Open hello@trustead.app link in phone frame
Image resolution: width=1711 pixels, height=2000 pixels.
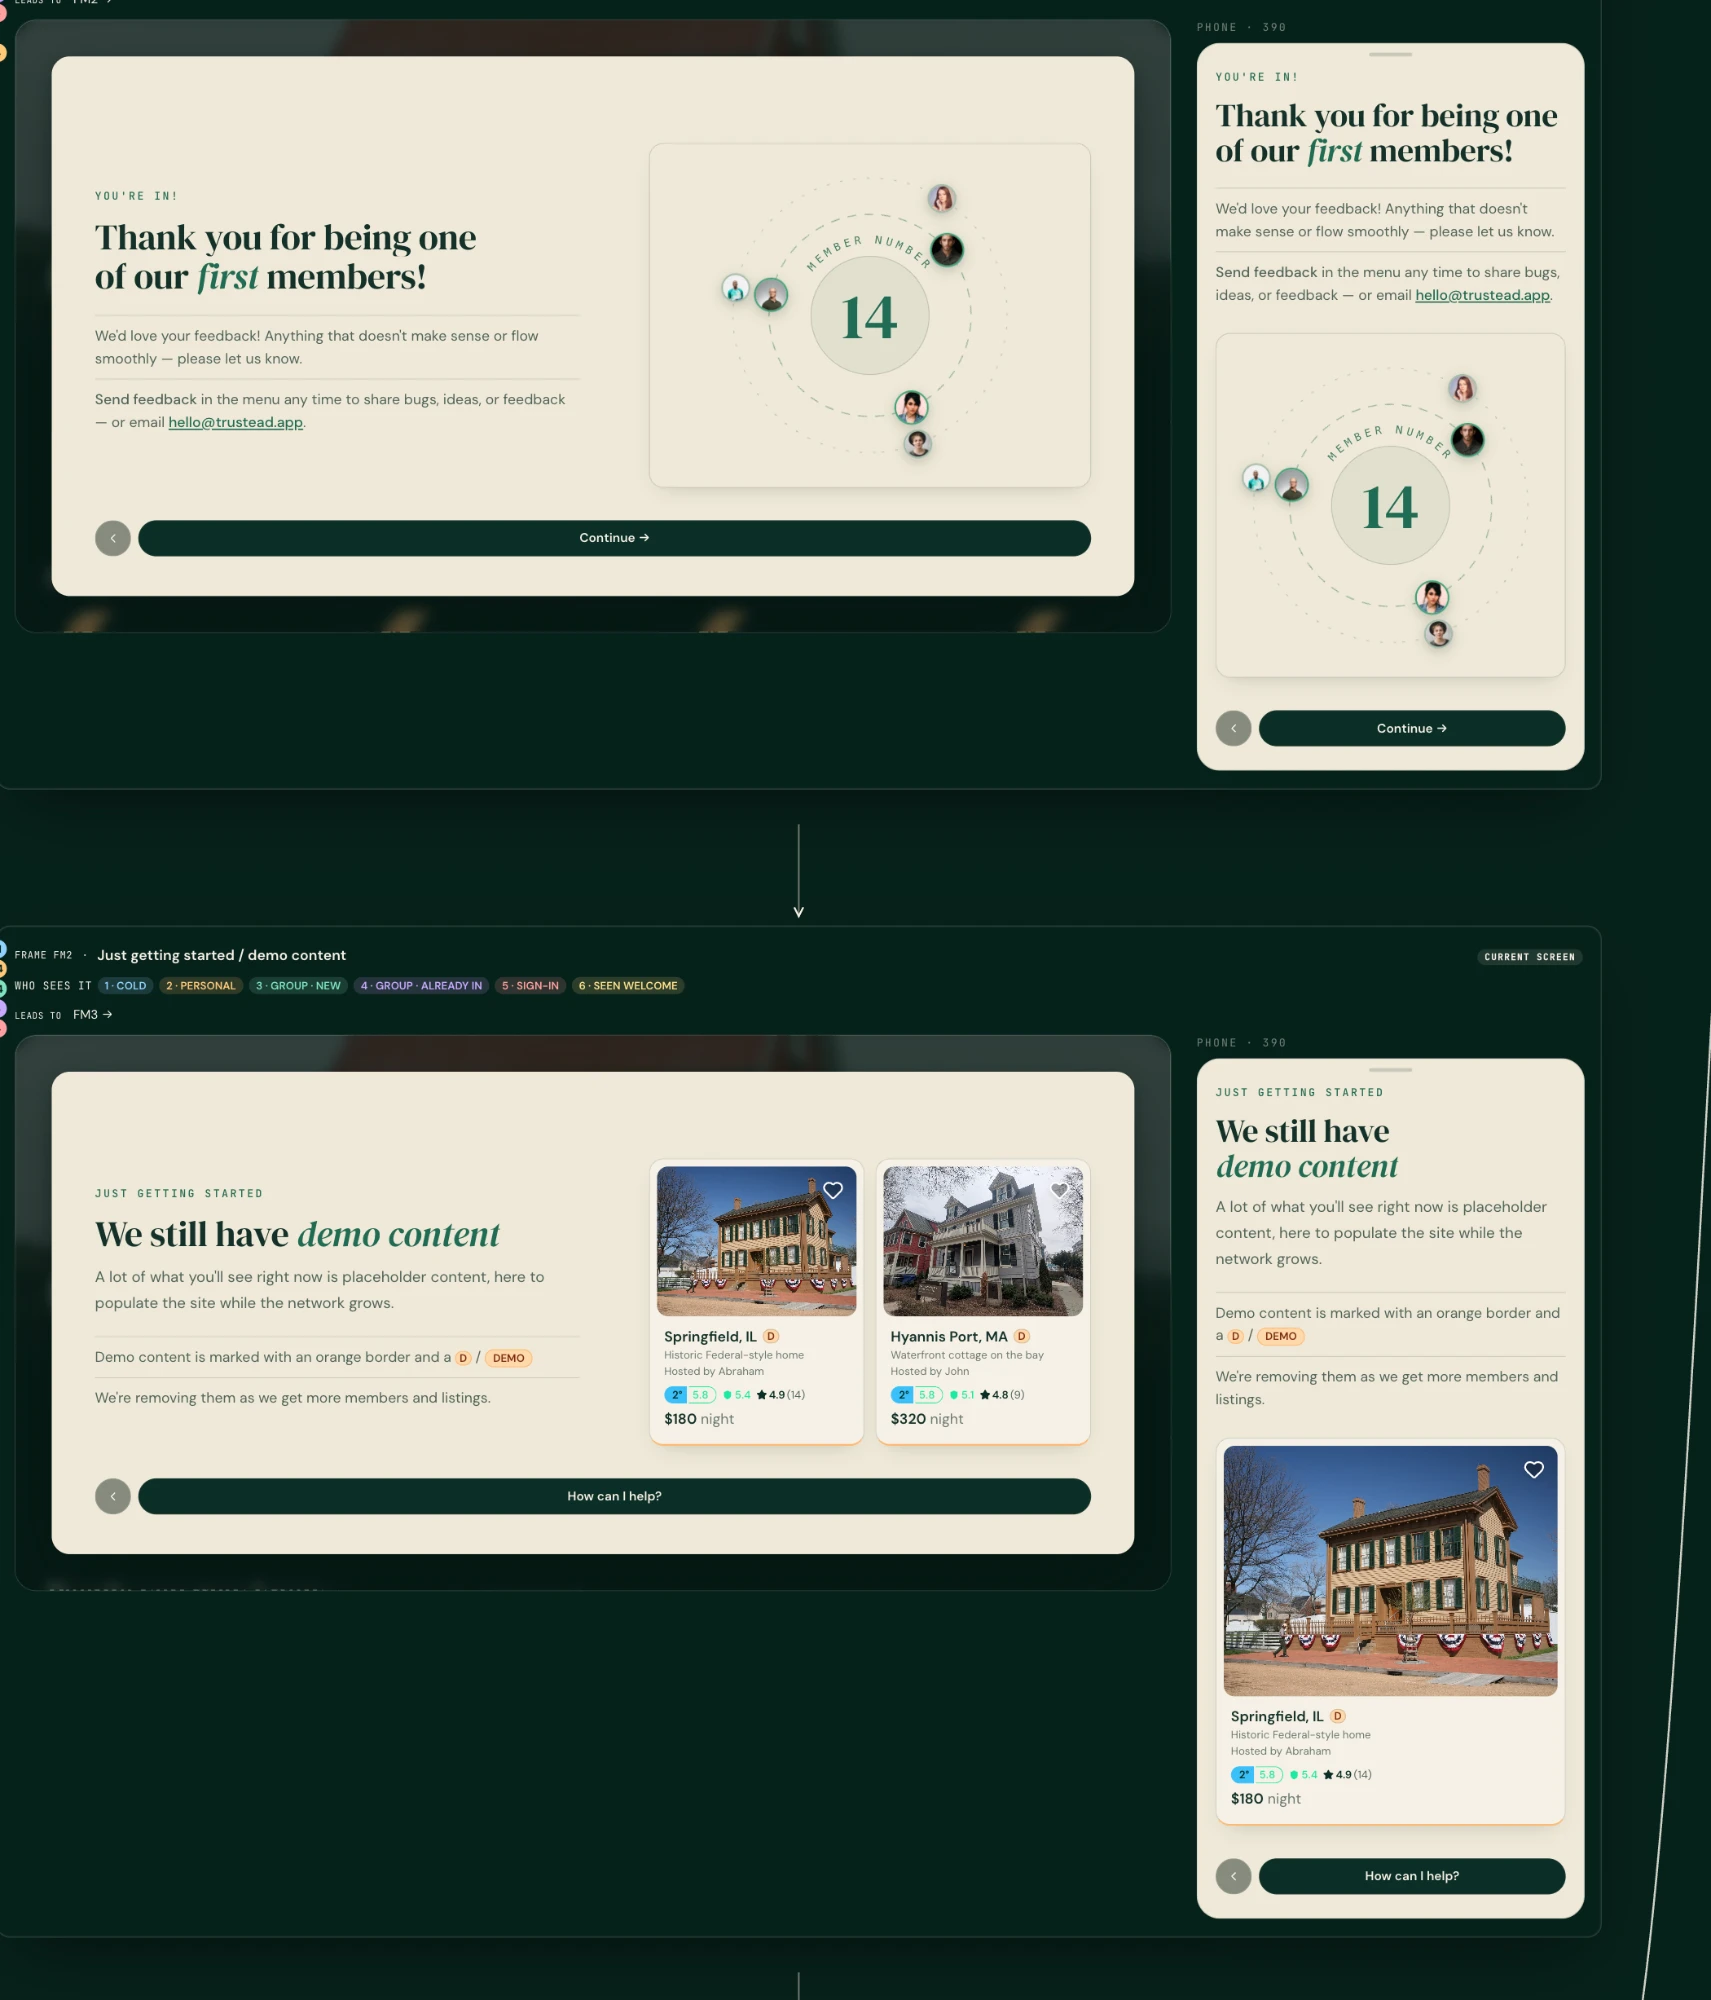[1483, 296]
